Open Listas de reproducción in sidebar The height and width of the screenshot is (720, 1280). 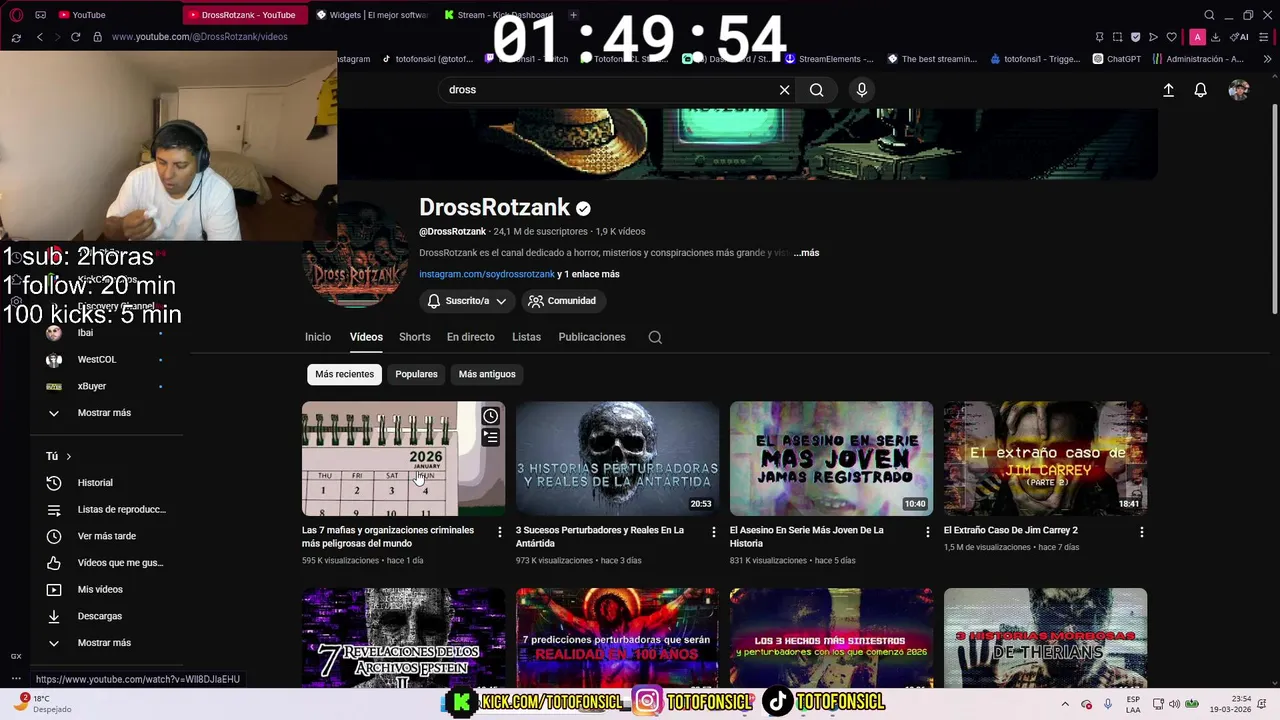[x=105, y=509]
